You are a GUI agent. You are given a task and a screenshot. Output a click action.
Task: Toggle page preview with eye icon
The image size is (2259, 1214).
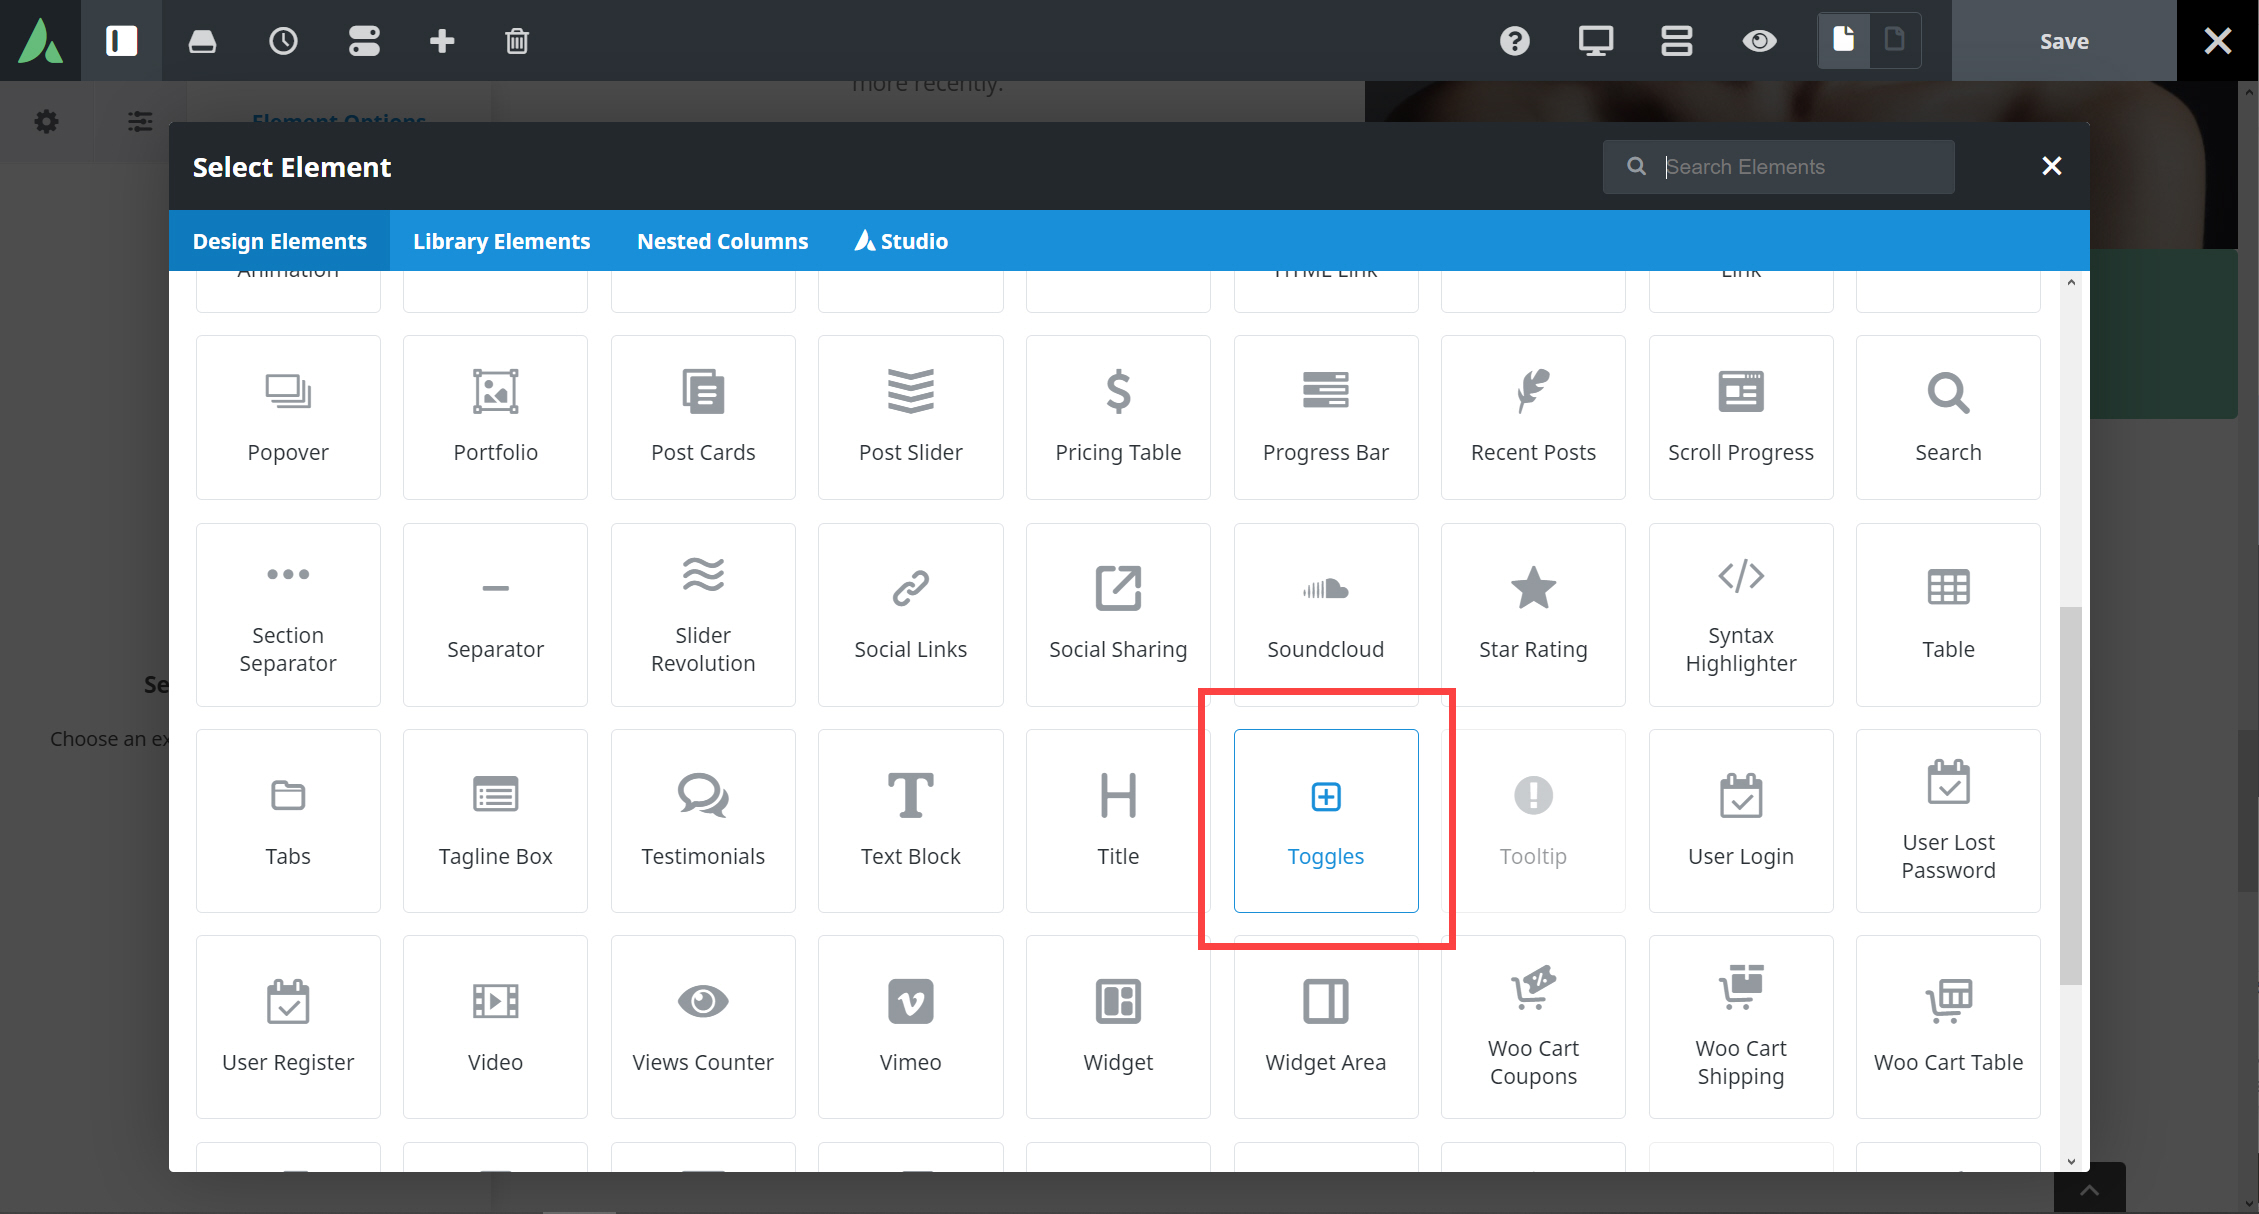click(1759, 41)
